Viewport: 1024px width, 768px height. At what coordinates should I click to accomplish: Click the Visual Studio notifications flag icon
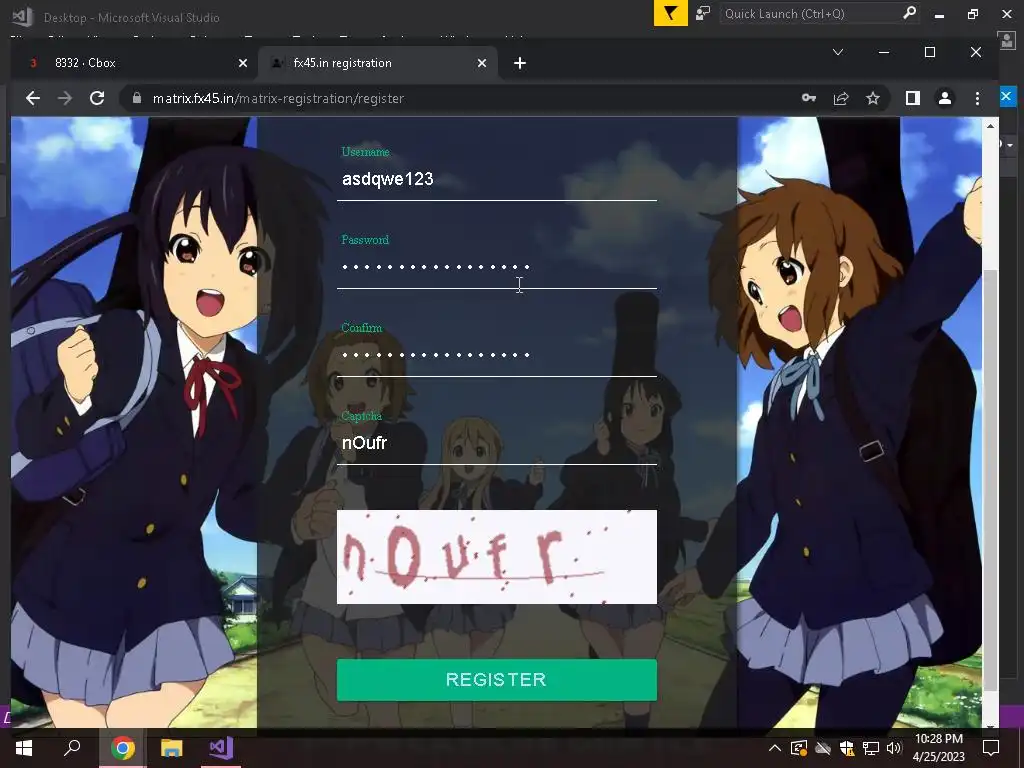(x=671, y=14)
